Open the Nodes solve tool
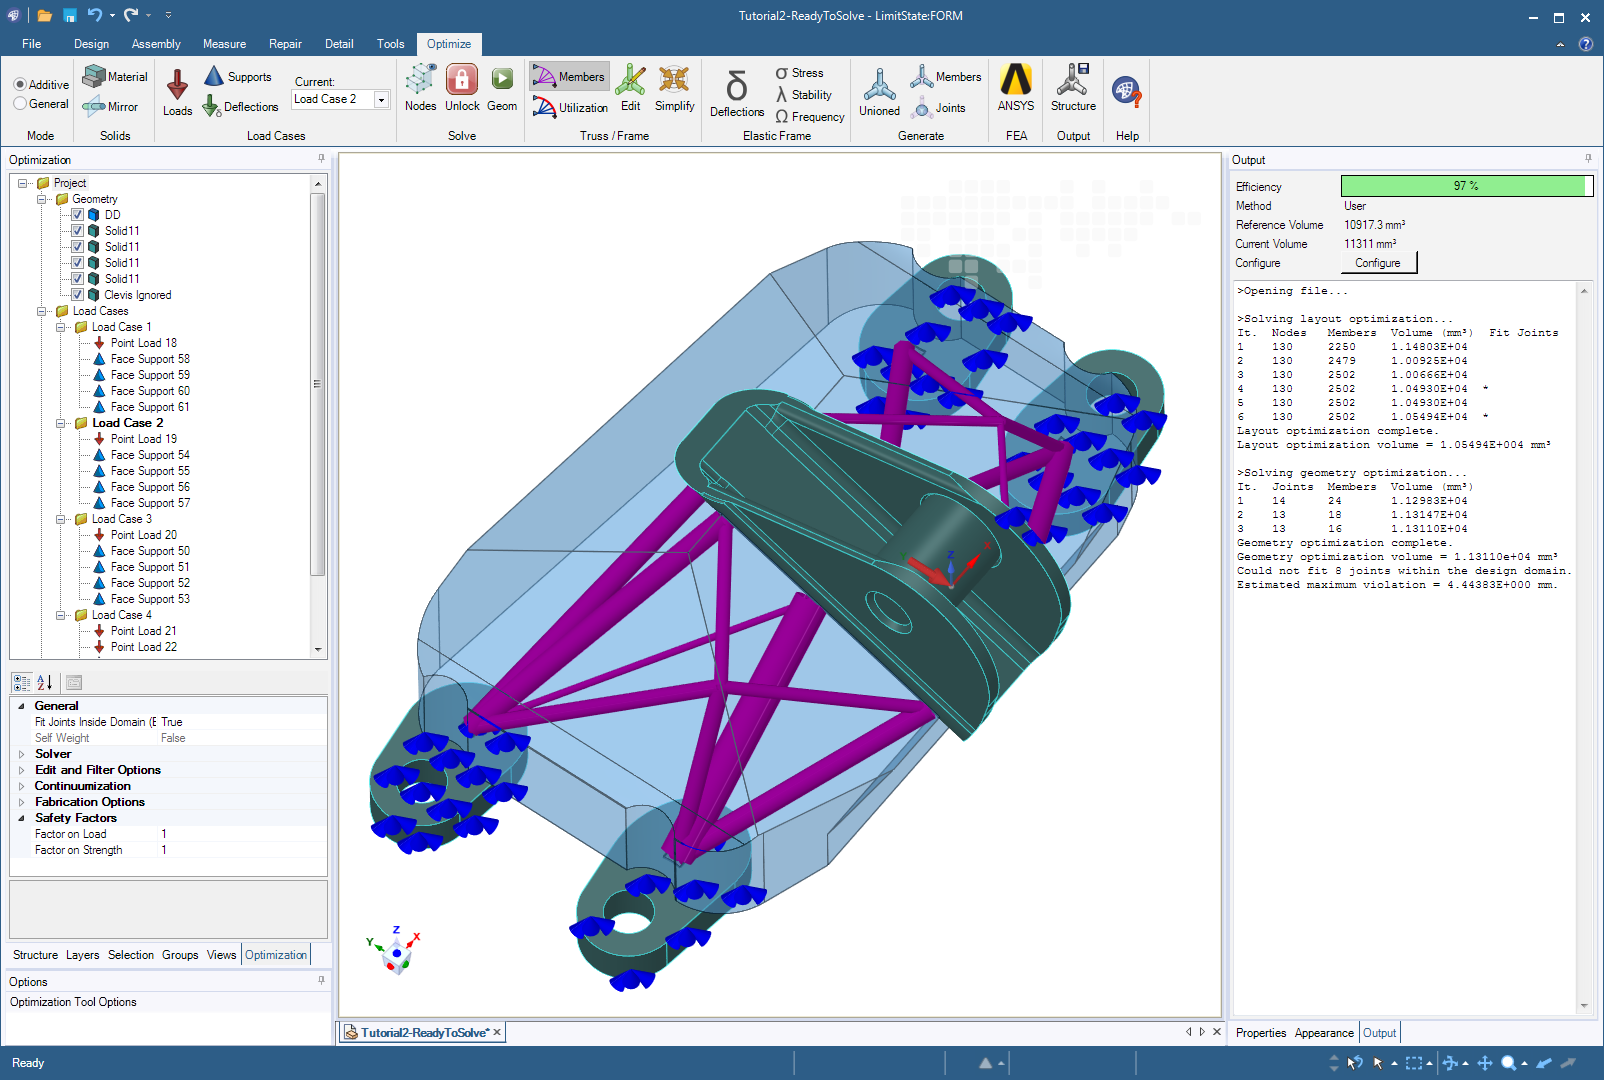 coord(420,88)
